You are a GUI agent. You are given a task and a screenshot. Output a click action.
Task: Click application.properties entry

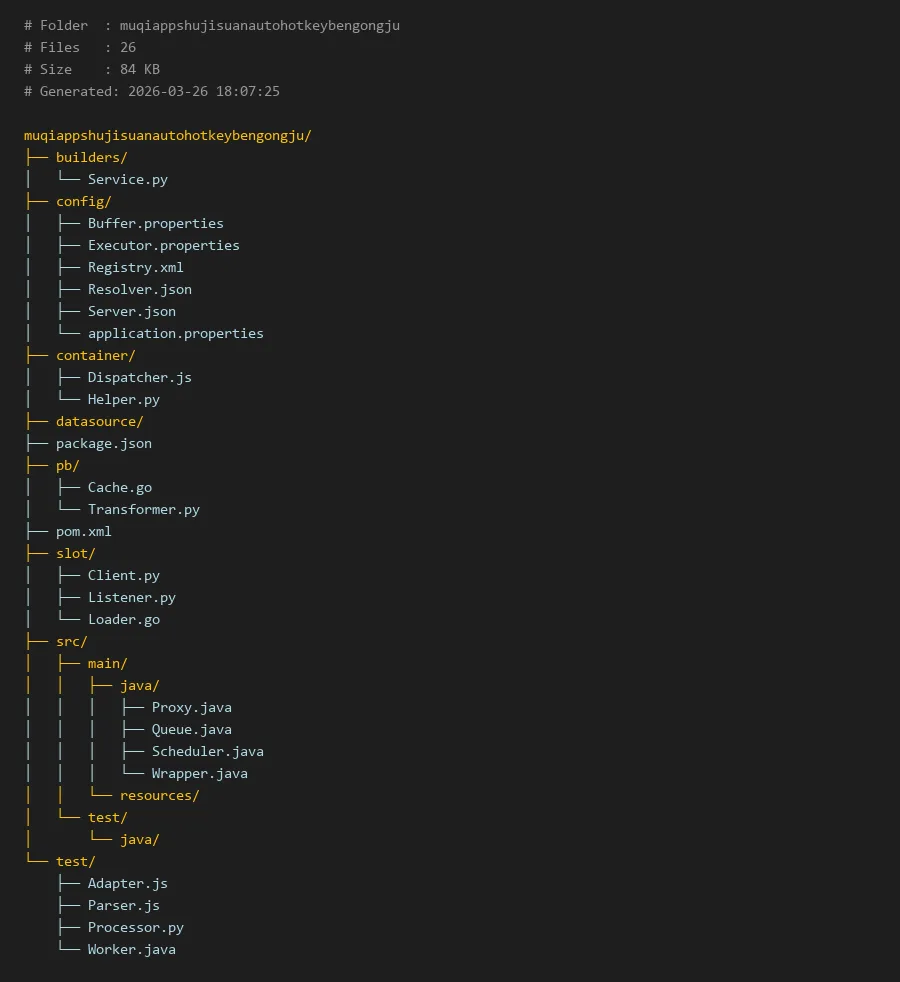(175, 333)
